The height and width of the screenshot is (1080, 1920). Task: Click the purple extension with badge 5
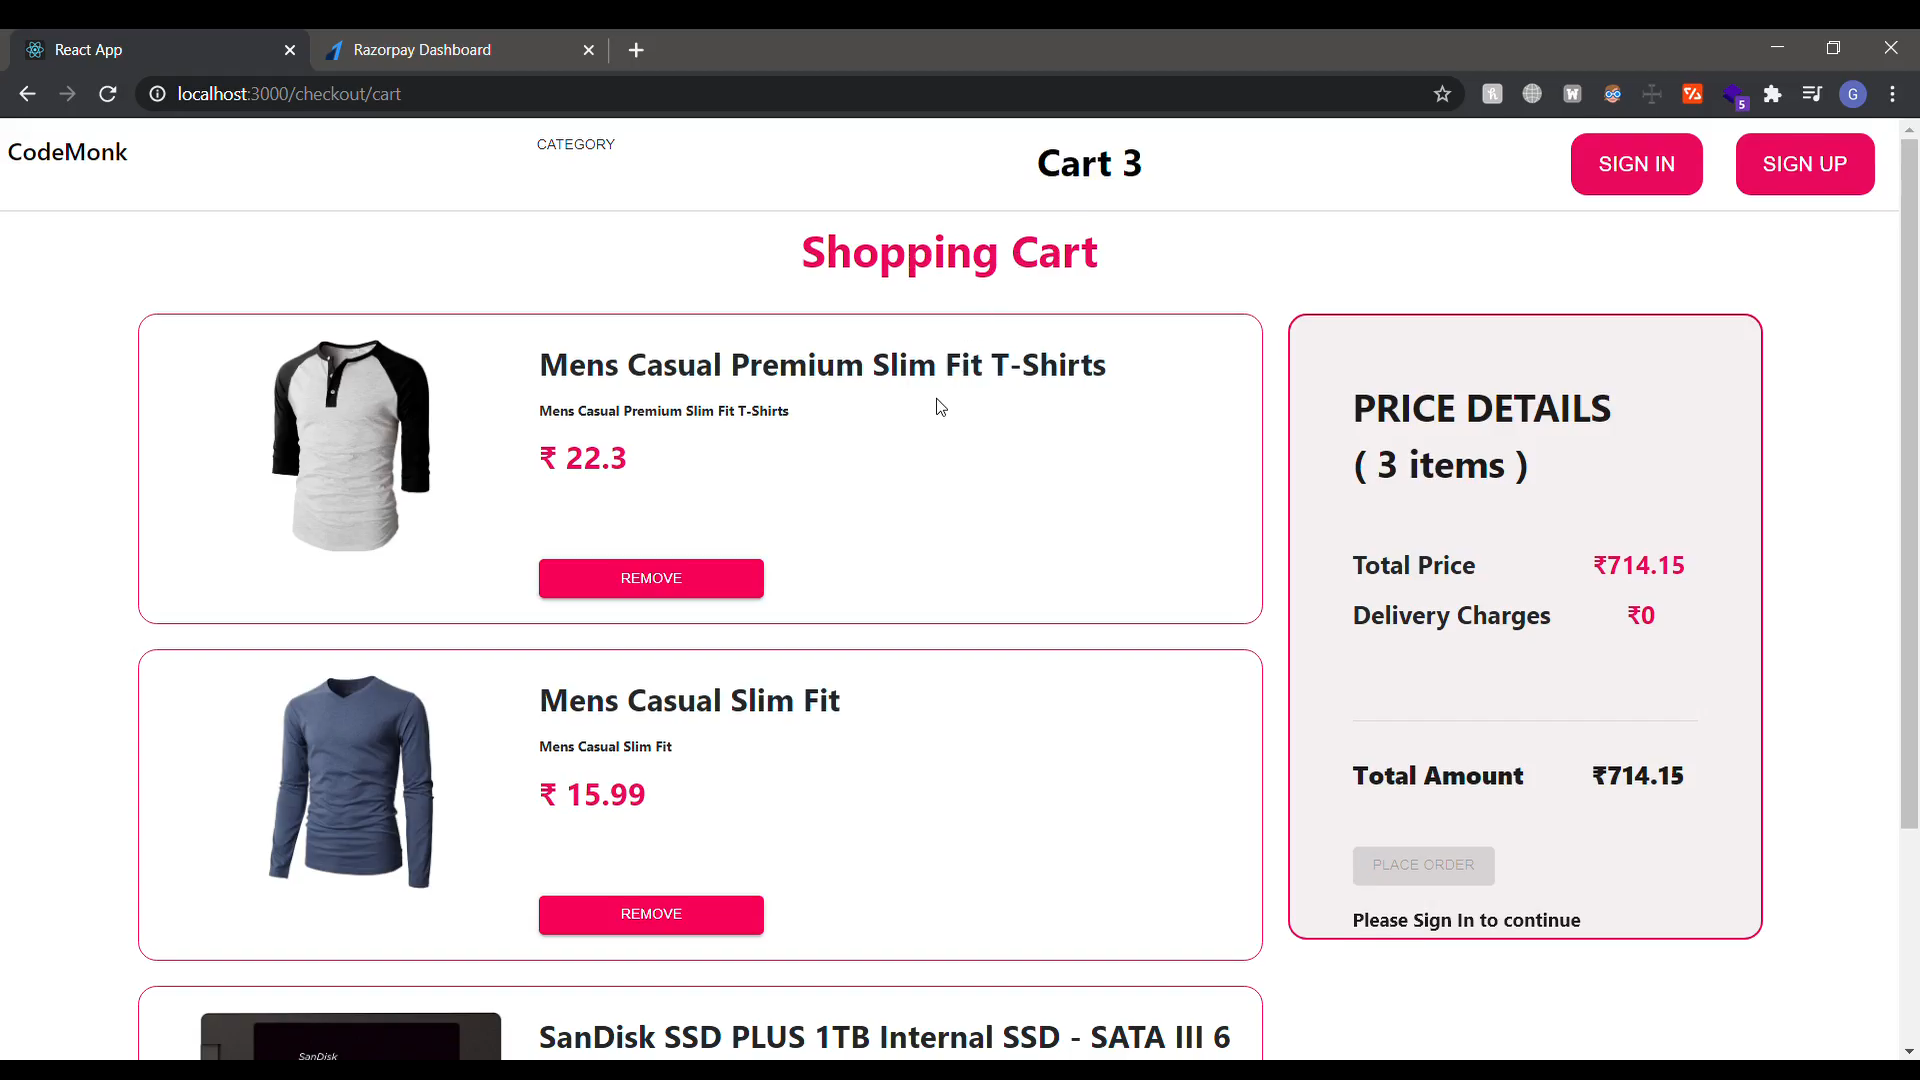[x=1736, y=94]
